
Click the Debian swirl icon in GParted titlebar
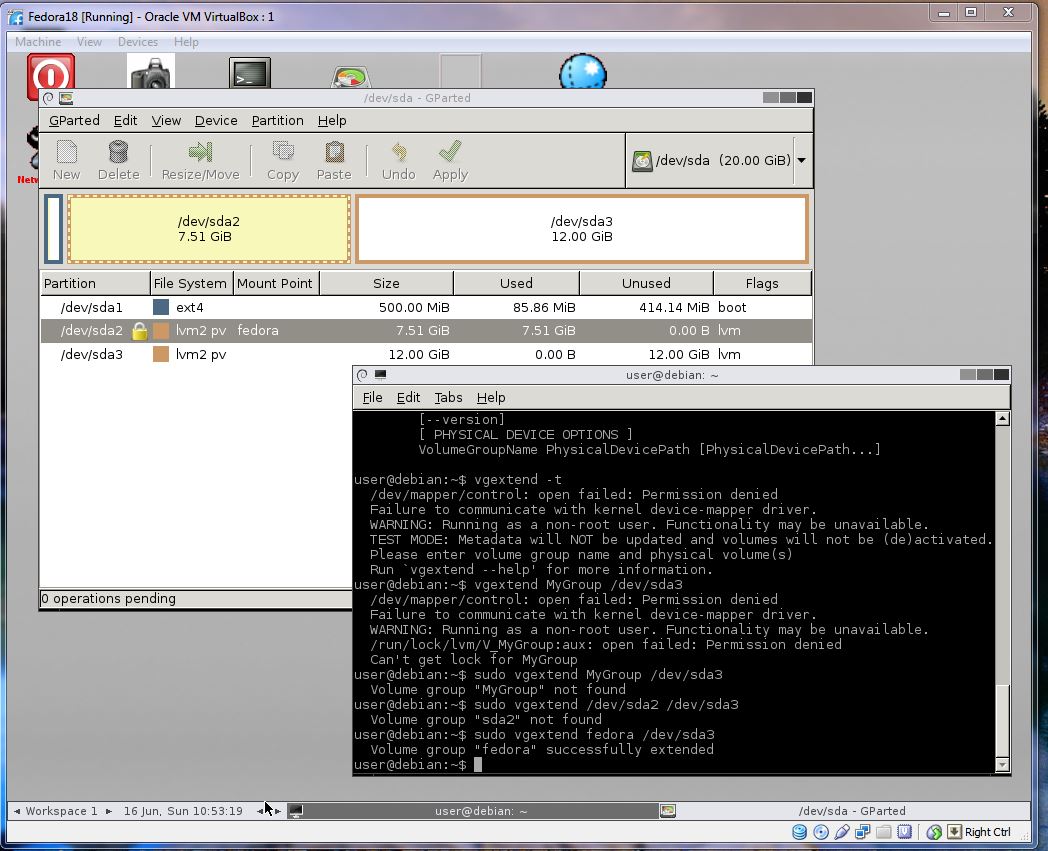[x=48, y=98]
